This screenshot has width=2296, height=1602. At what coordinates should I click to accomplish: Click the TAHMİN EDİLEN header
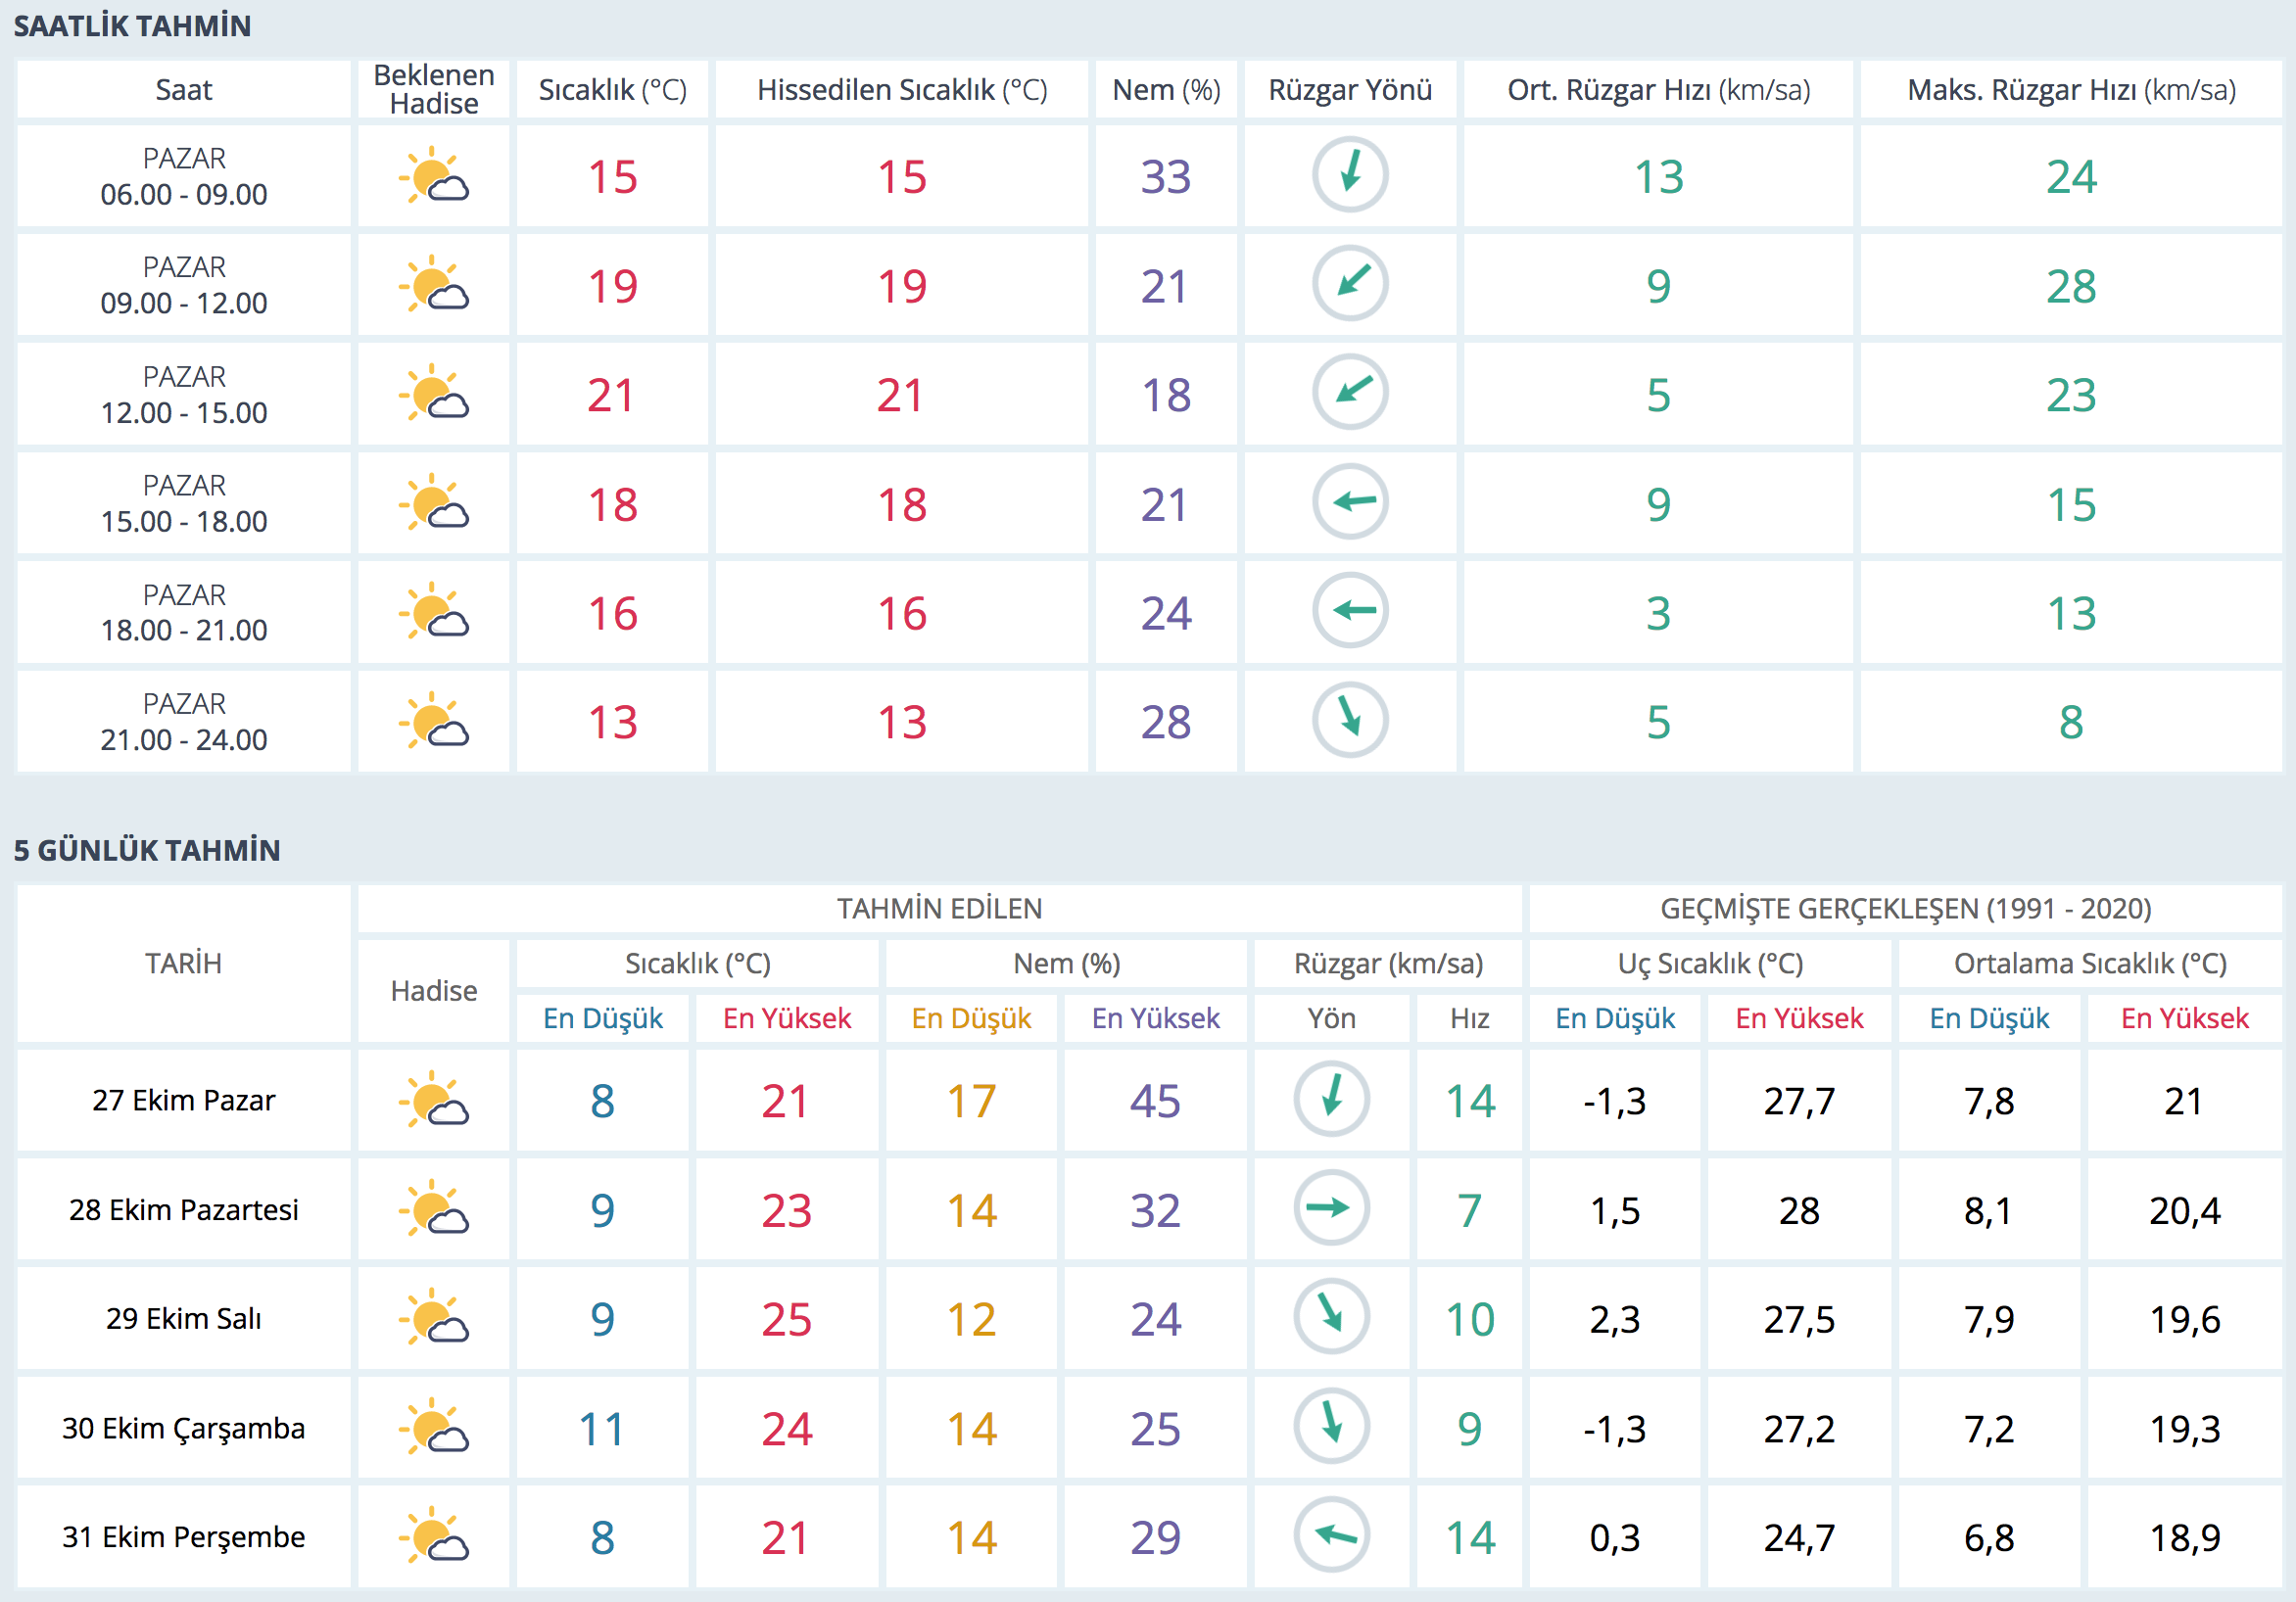coord(939,908)
